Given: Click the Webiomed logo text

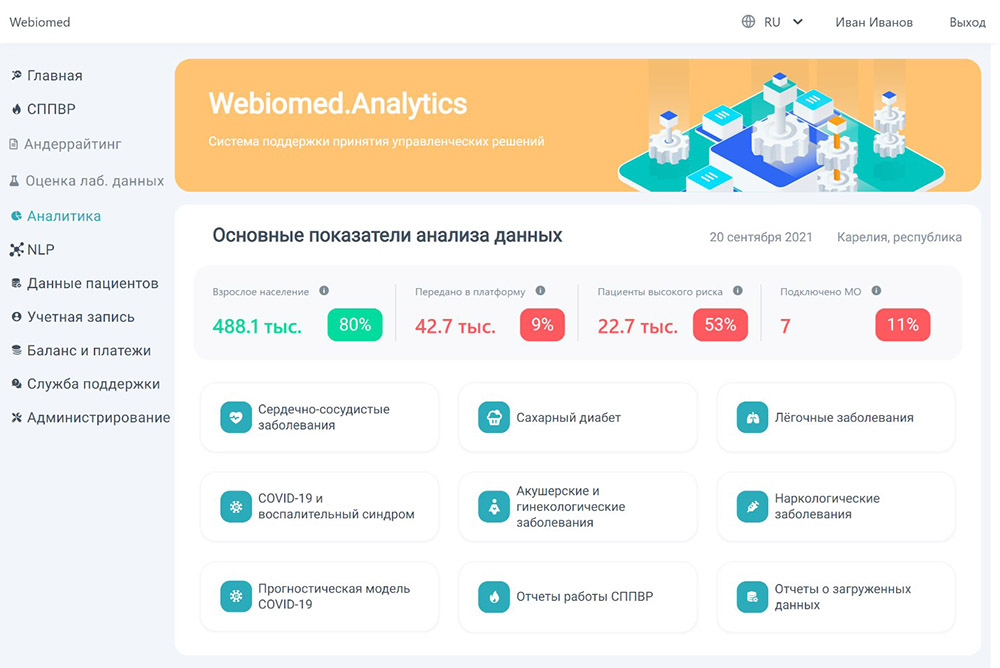Looking at the screenshot, I should (x=40, y=22).
